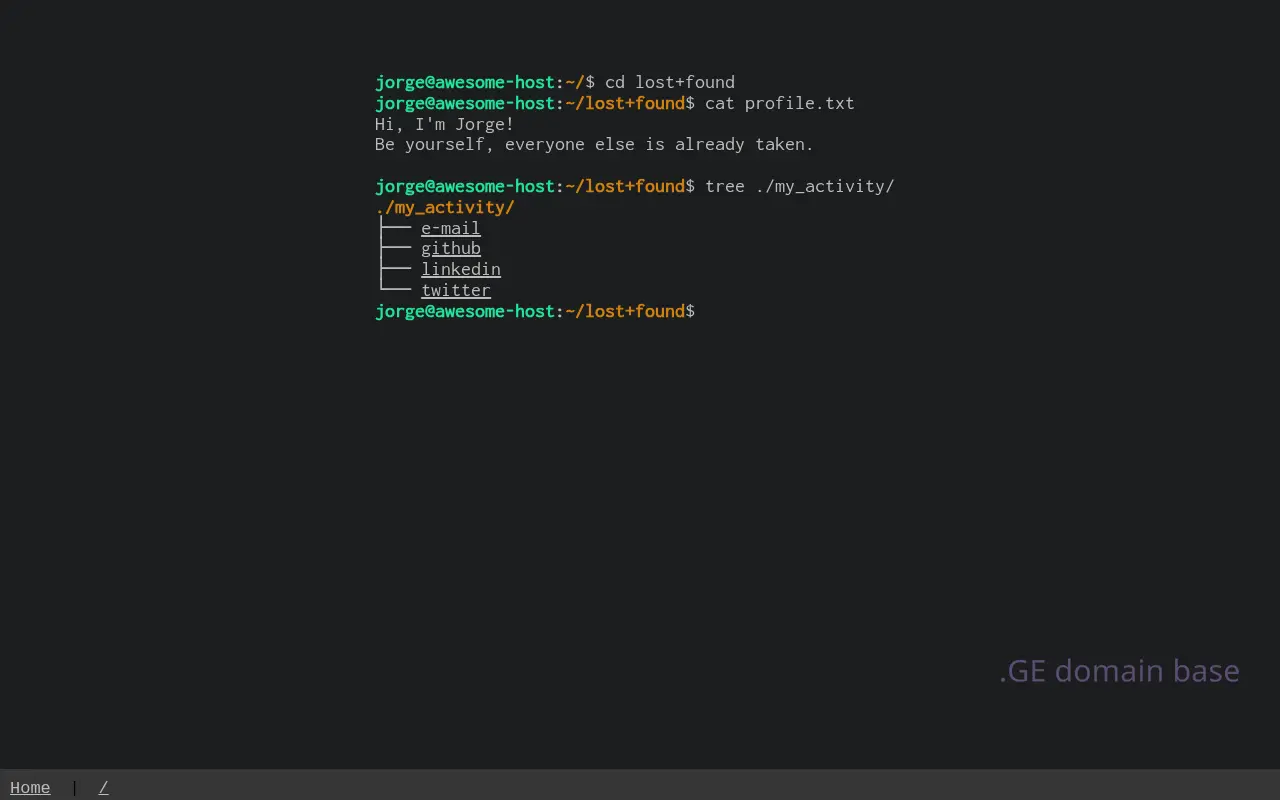The image size is (1280, 800).
Task: Click the "Be yourself" quote line
Action: (x=594, y=144)
